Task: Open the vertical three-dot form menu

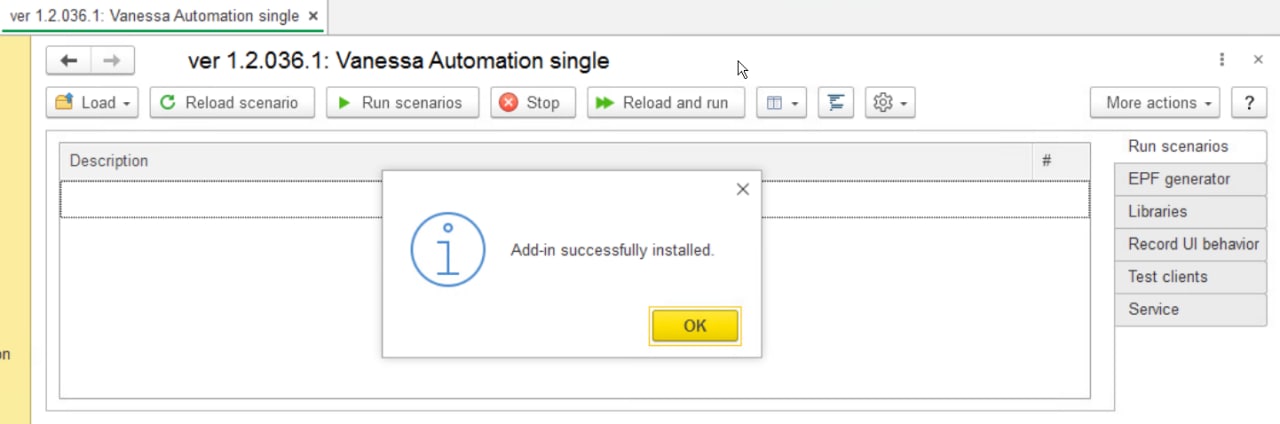Action: pos(1222,60)
